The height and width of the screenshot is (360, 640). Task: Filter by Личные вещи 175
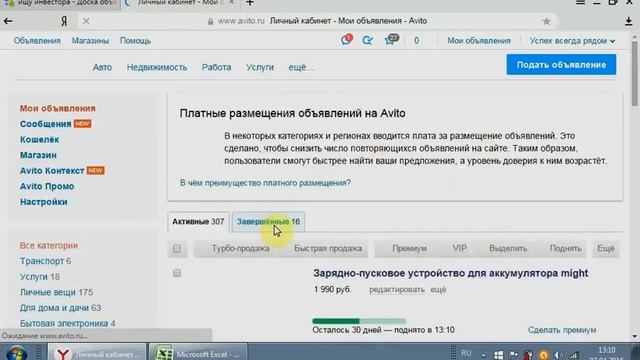pyautogui.click(x=56, y=292)
